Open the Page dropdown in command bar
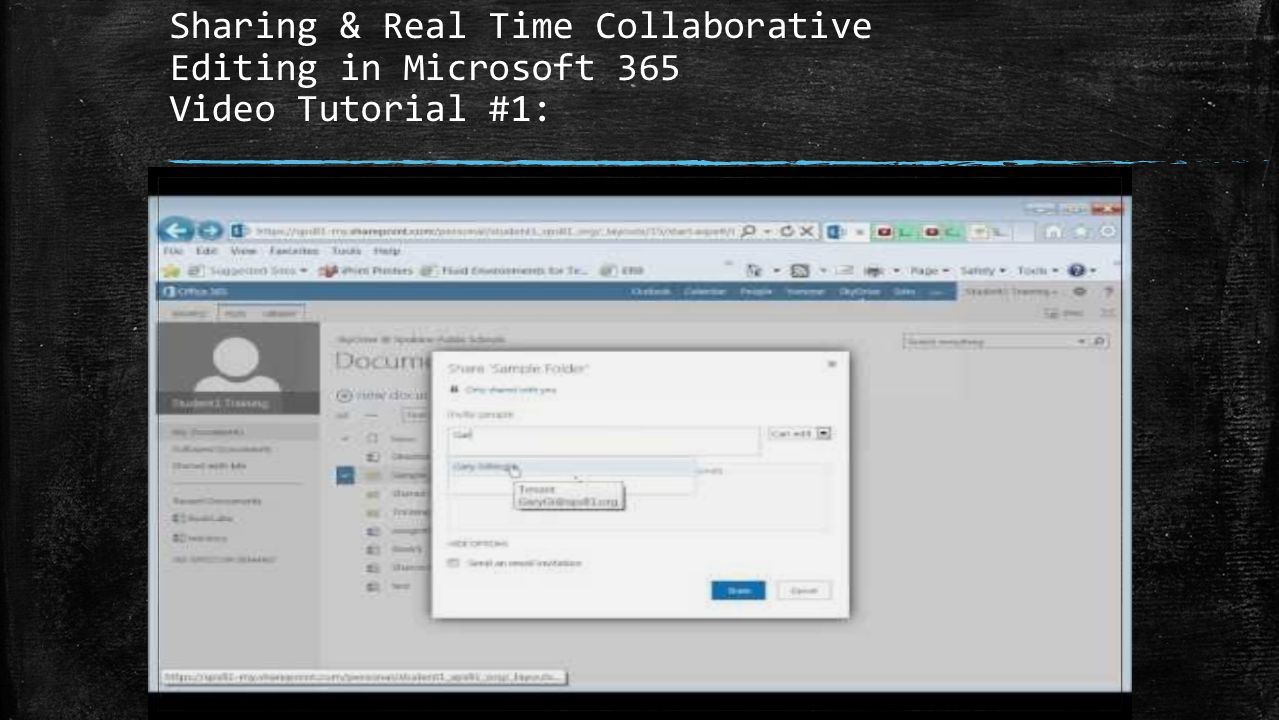1279x720 pixels. tap(929, 271)
